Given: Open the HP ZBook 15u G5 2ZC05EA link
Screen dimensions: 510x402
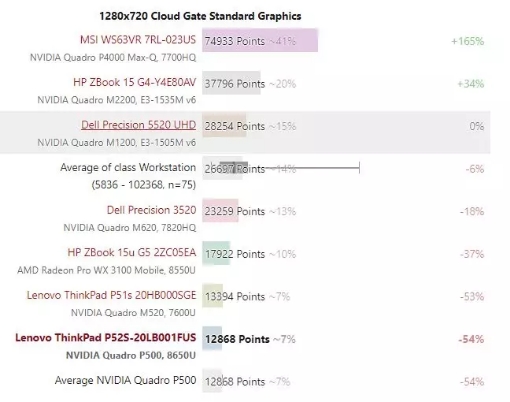Looking at the screenshot, I should [132, 252].
